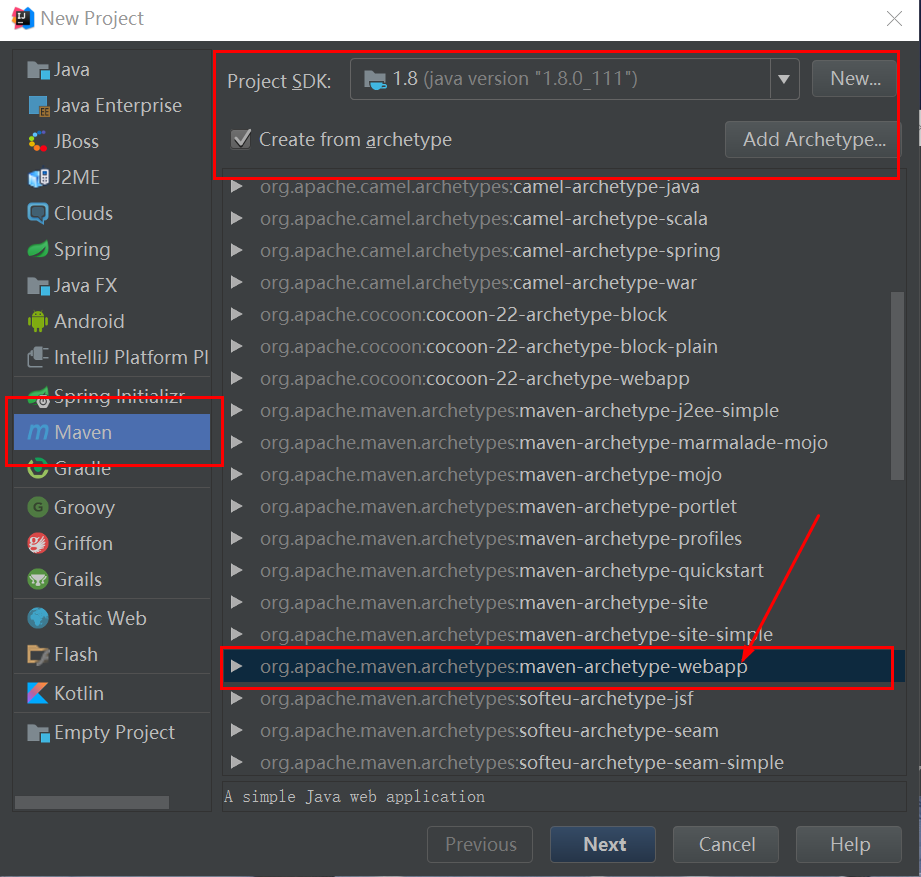Select the Spring project type label
Screen dimensions: 921x877
click(82, 250)
